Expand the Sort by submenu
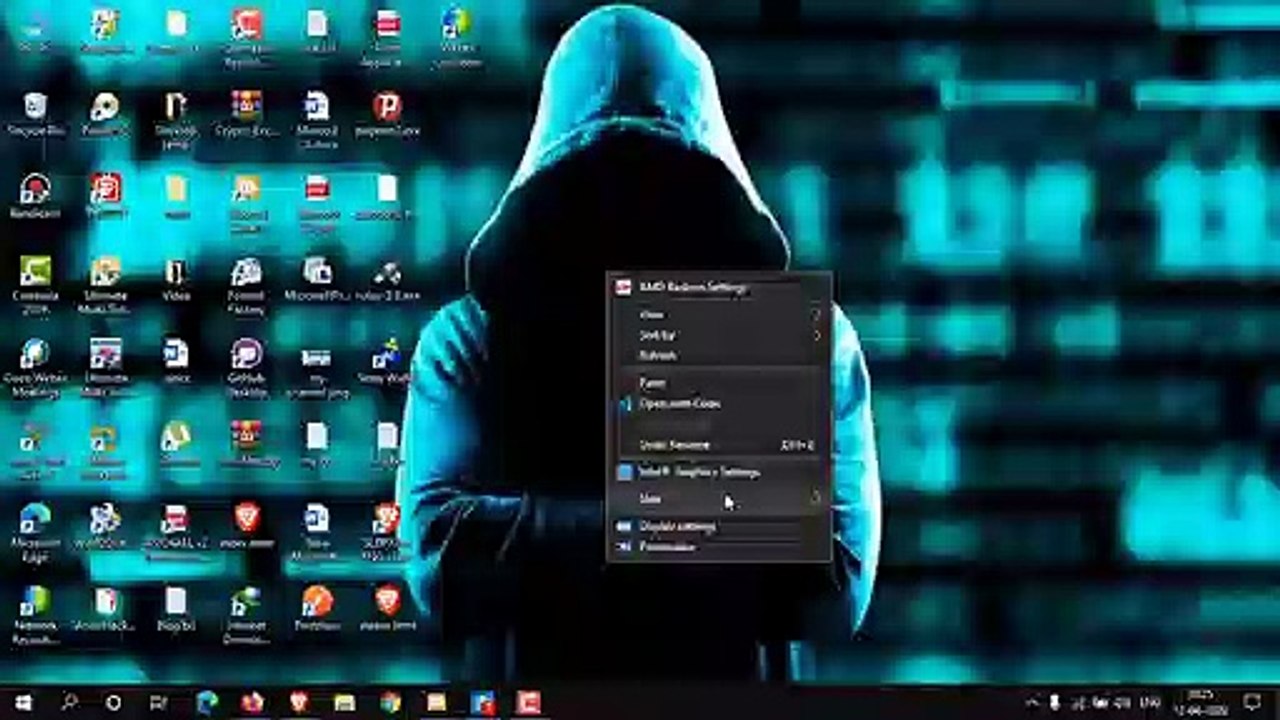 click(719, 335)
